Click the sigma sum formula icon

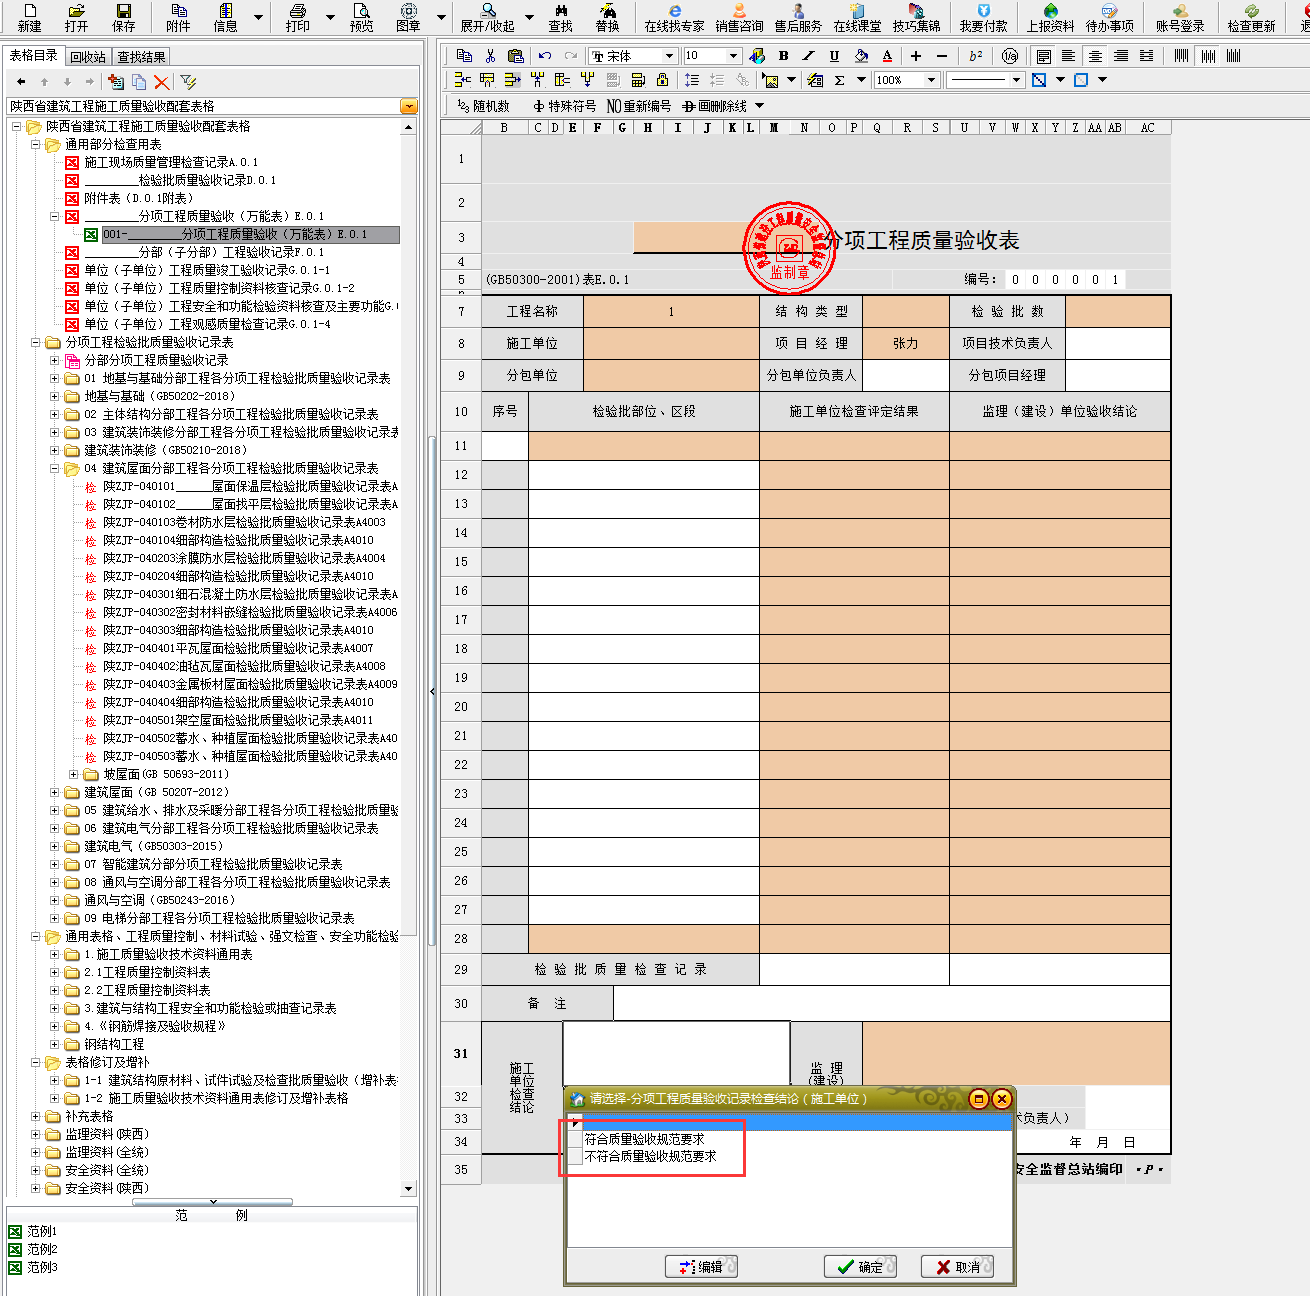pos(840,80)
